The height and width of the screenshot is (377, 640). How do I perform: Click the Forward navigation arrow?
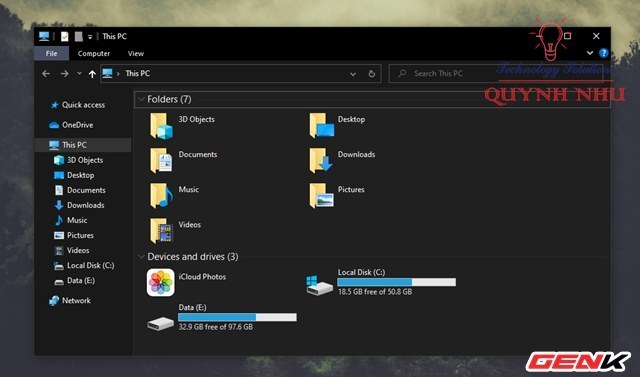(64, 74)
